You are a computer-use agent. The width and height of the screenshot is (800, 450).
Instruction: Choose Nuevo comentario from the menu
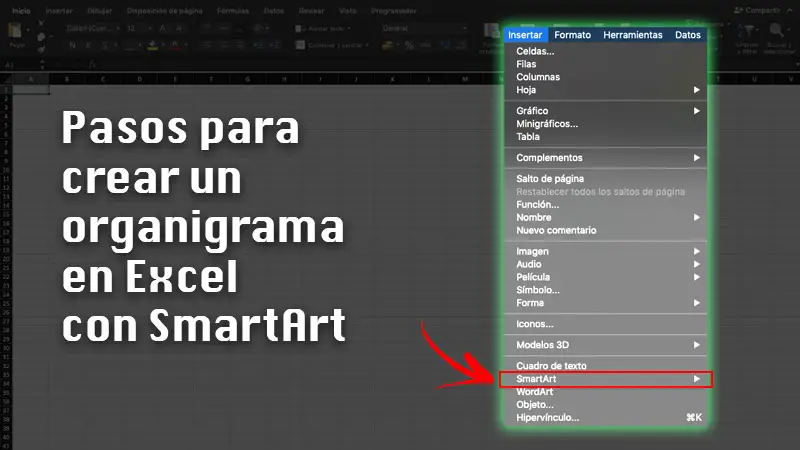556,231
